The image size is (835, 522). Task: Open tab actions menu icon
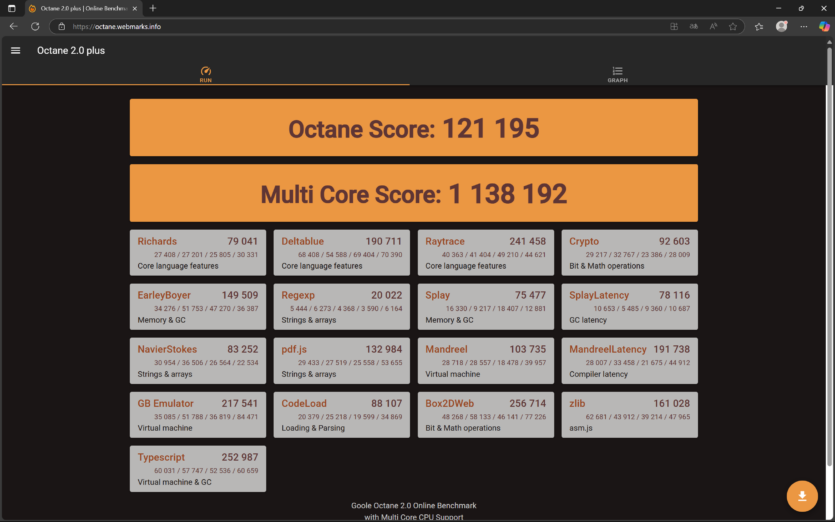[x=12, y=9]
